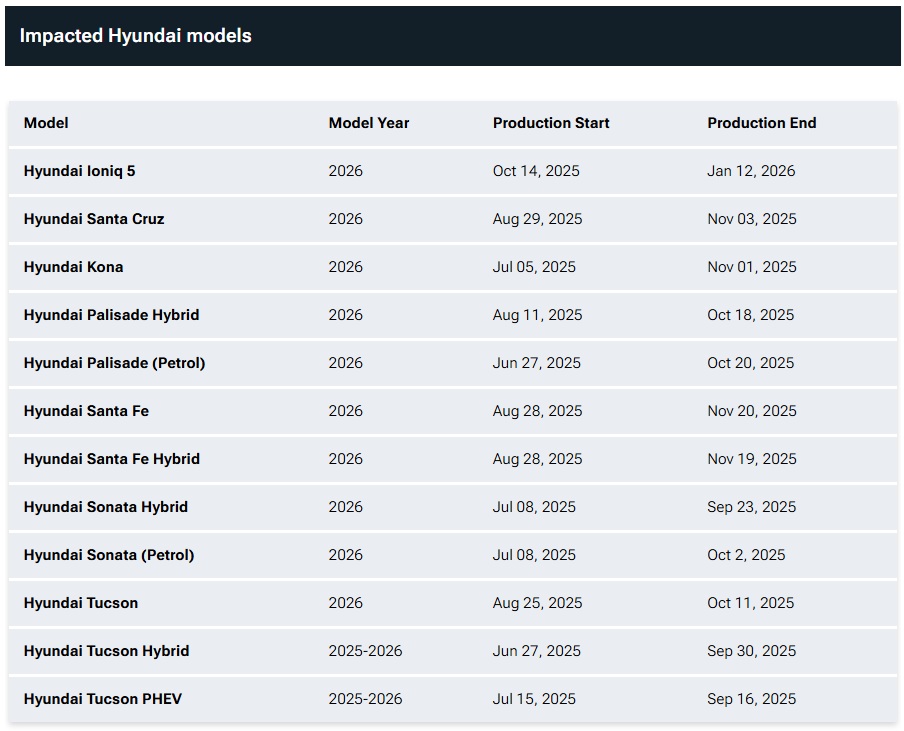Select the Production End column header
Image resolution: width=904 pixels, height=731 pixels.
761,123
